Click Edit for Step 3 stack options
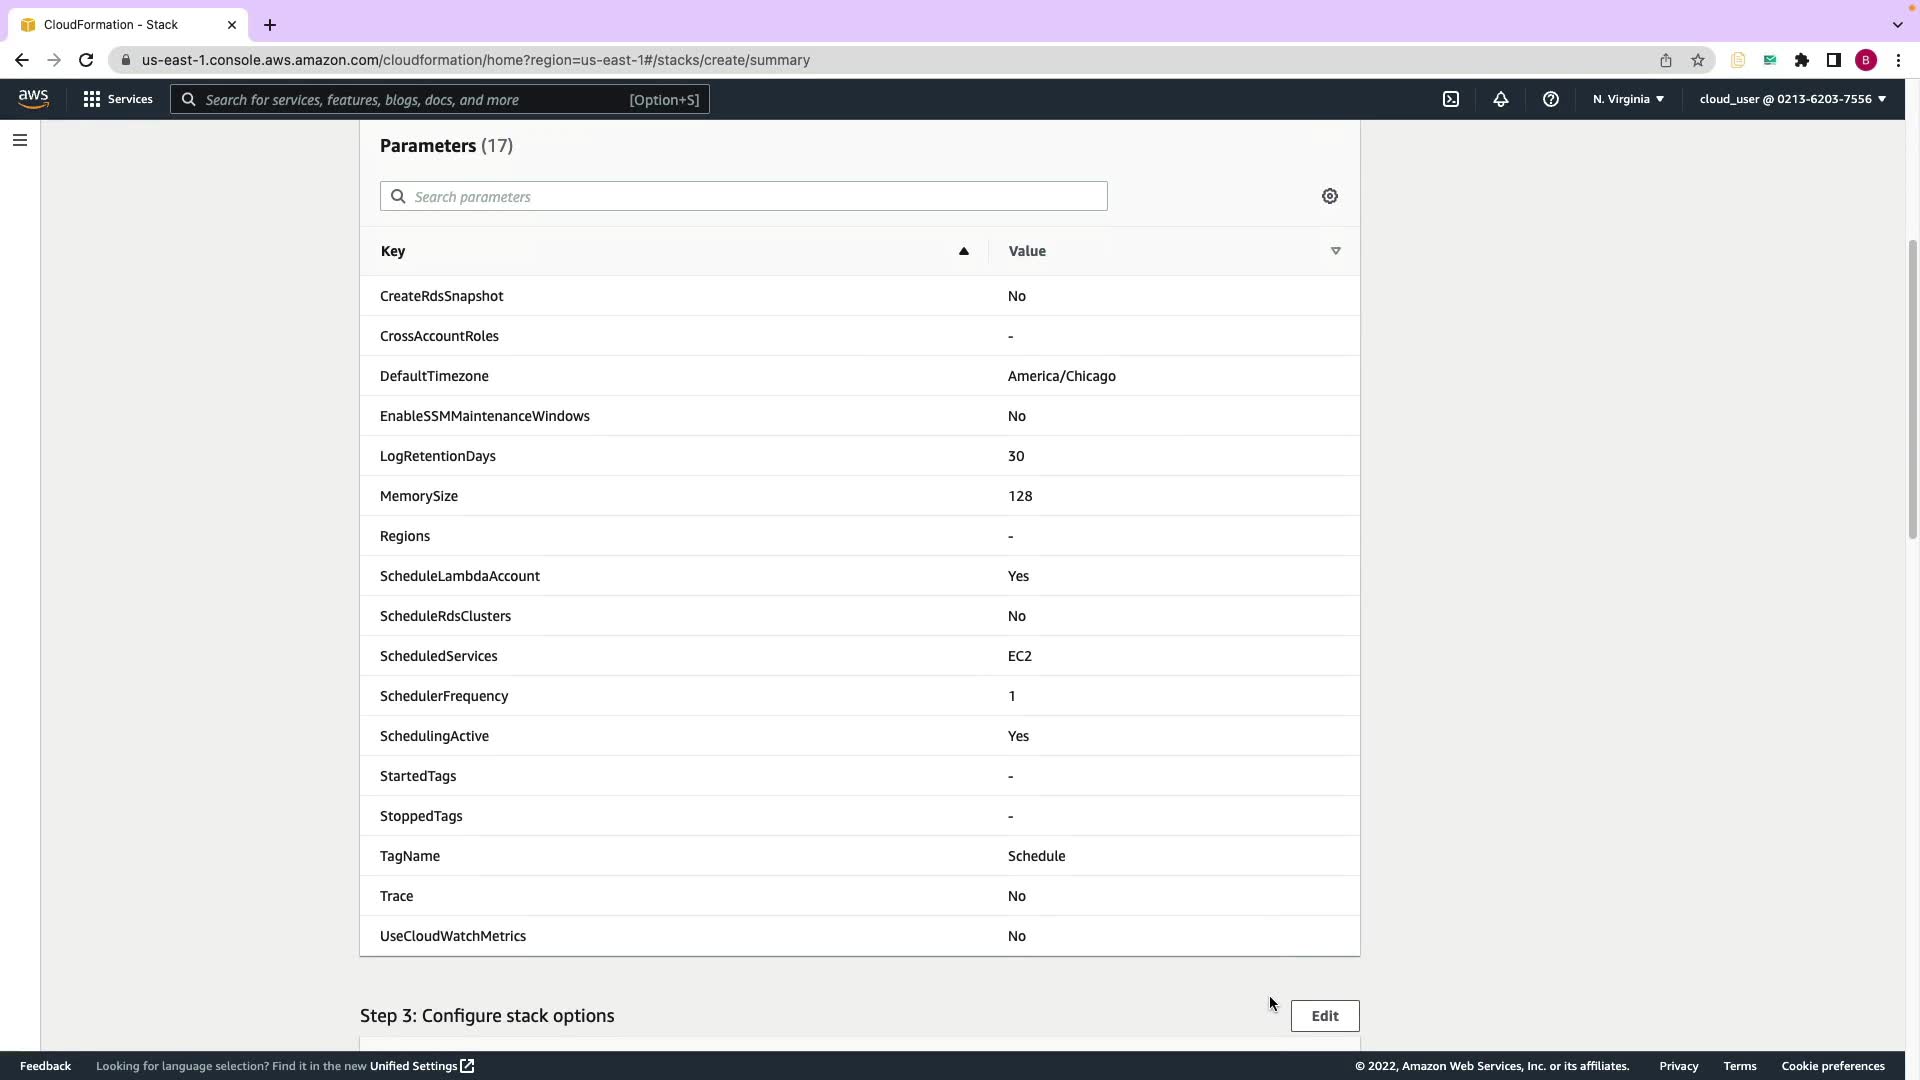The image size is (1920, 1080). [1325, 1016]
